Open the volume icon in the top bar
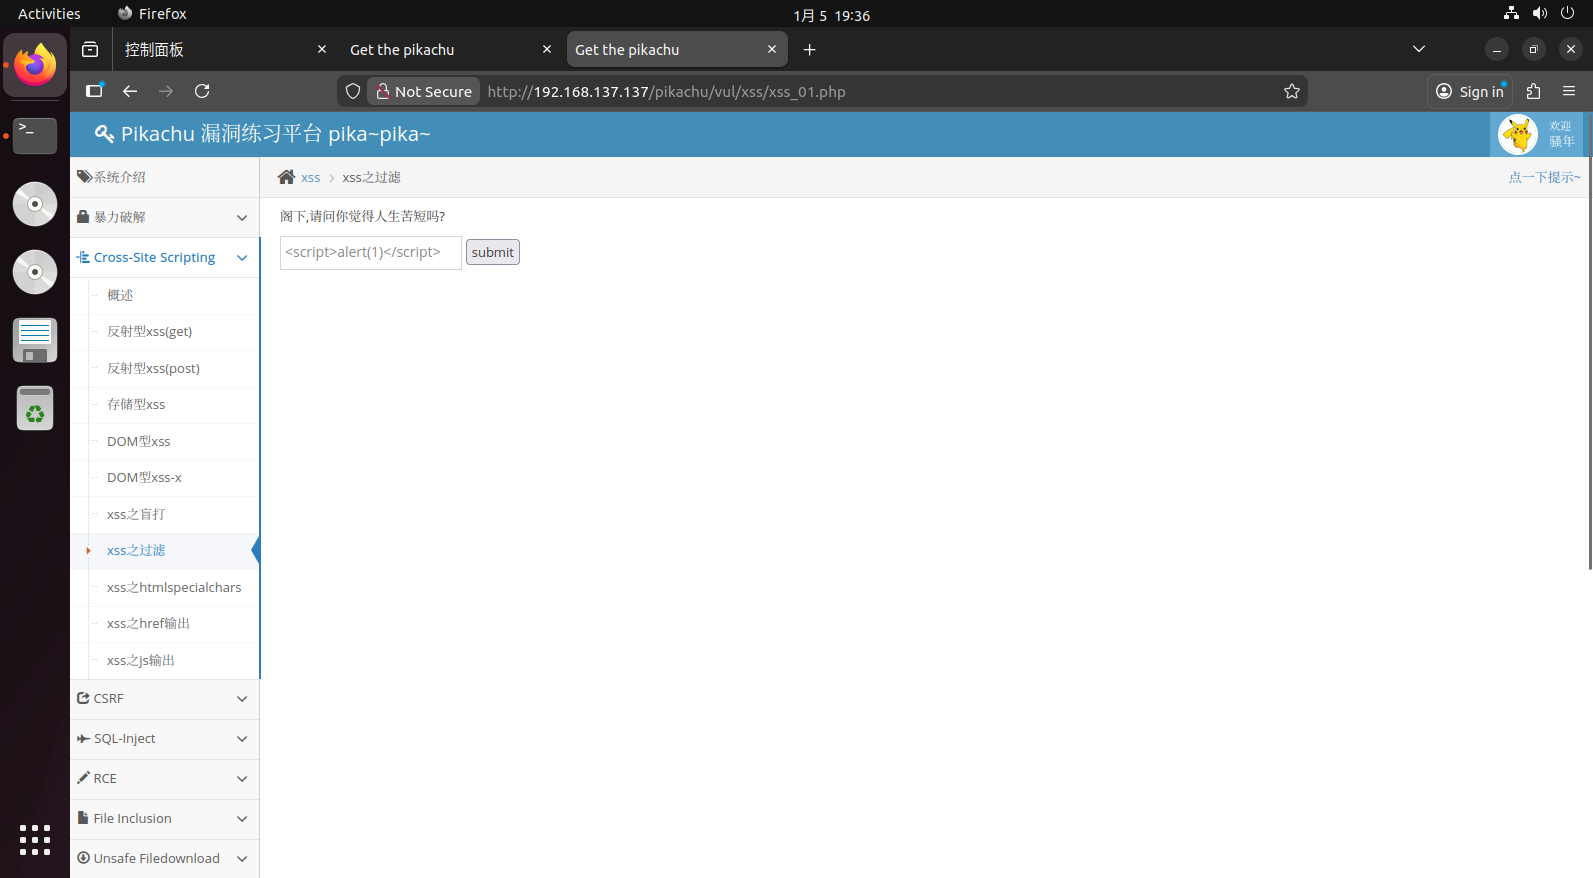This screenshot has height=878, width=1593. tap(1540, 14)
